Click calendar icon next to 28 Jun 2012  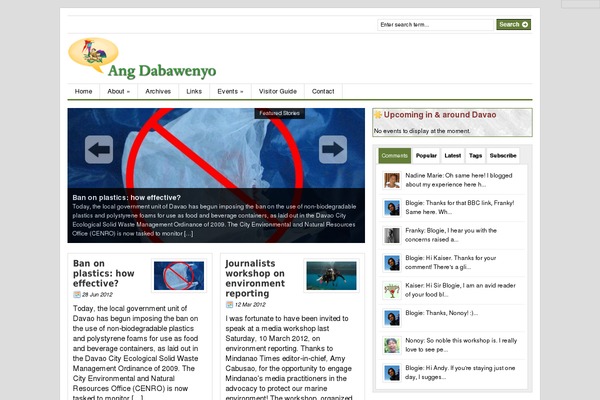(77, 295)
